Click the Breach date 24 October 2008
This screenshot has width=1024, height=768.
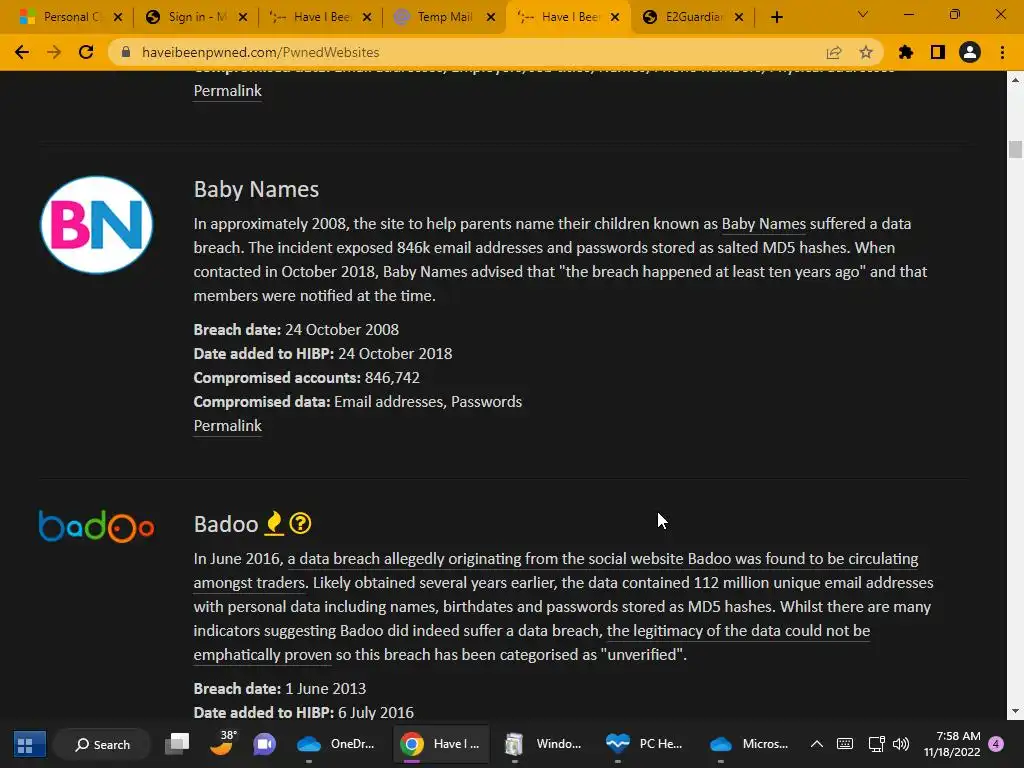296,330
